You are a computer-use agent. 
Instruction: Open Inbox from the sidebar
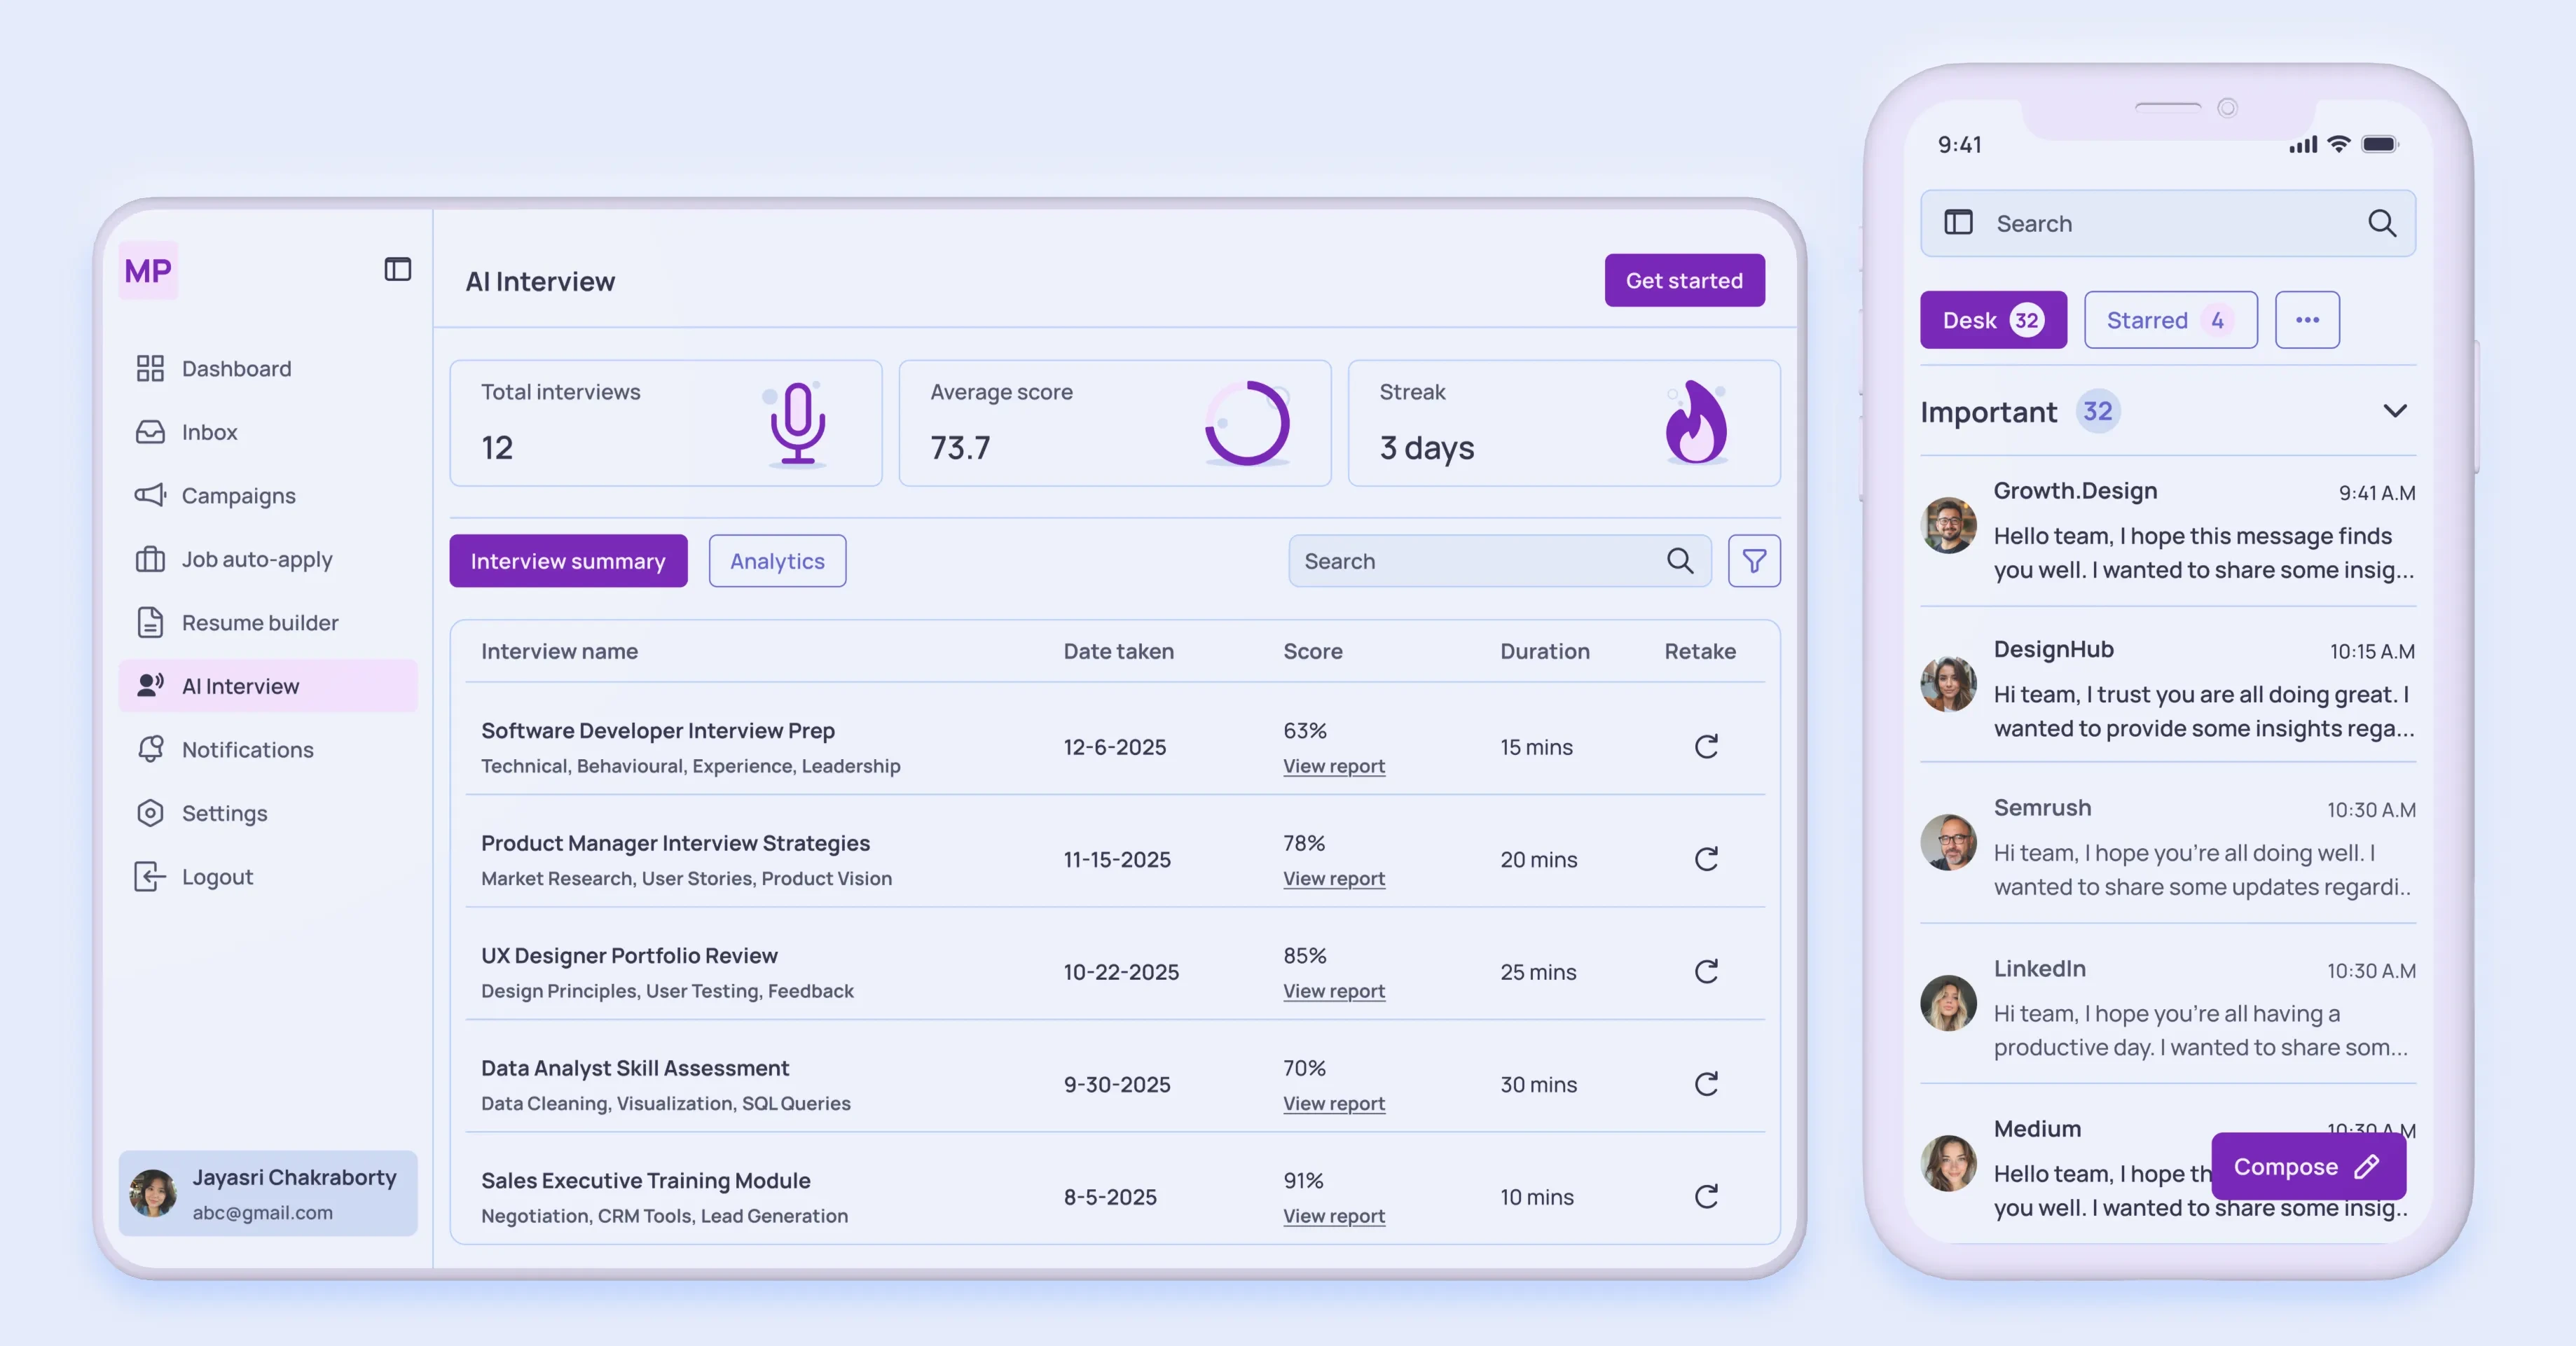click(x=209, y=432)
